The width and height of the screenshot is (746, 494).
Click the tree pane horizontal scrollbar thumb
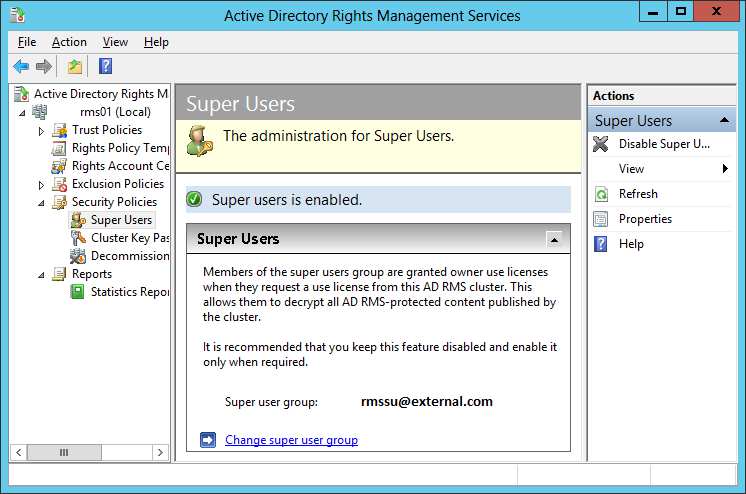[64, 452]
